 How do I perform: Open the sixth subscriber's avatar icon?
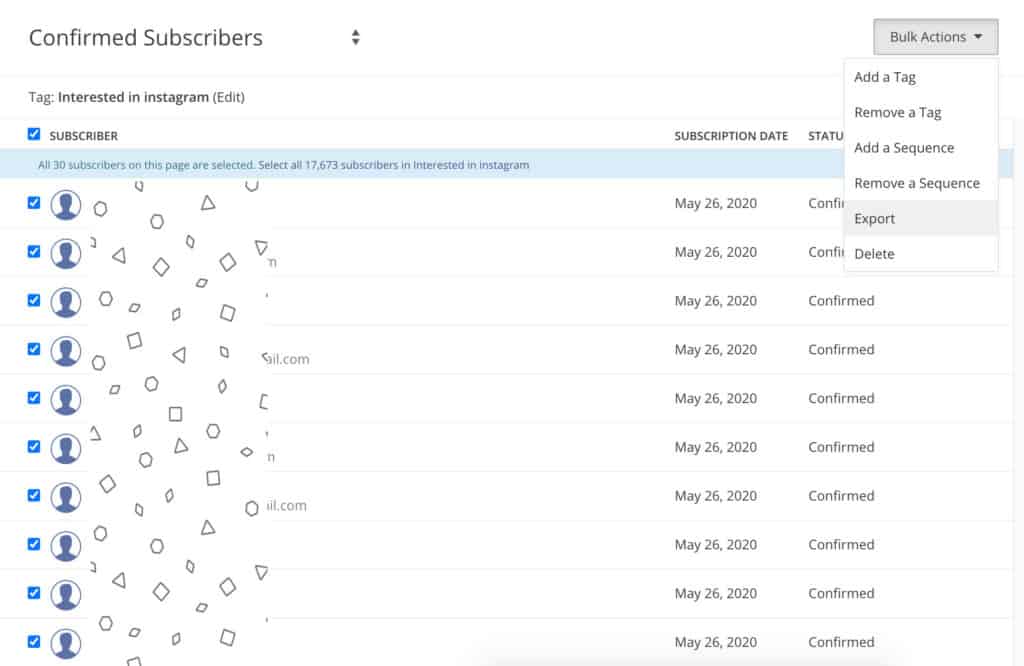tap(66, 449)
